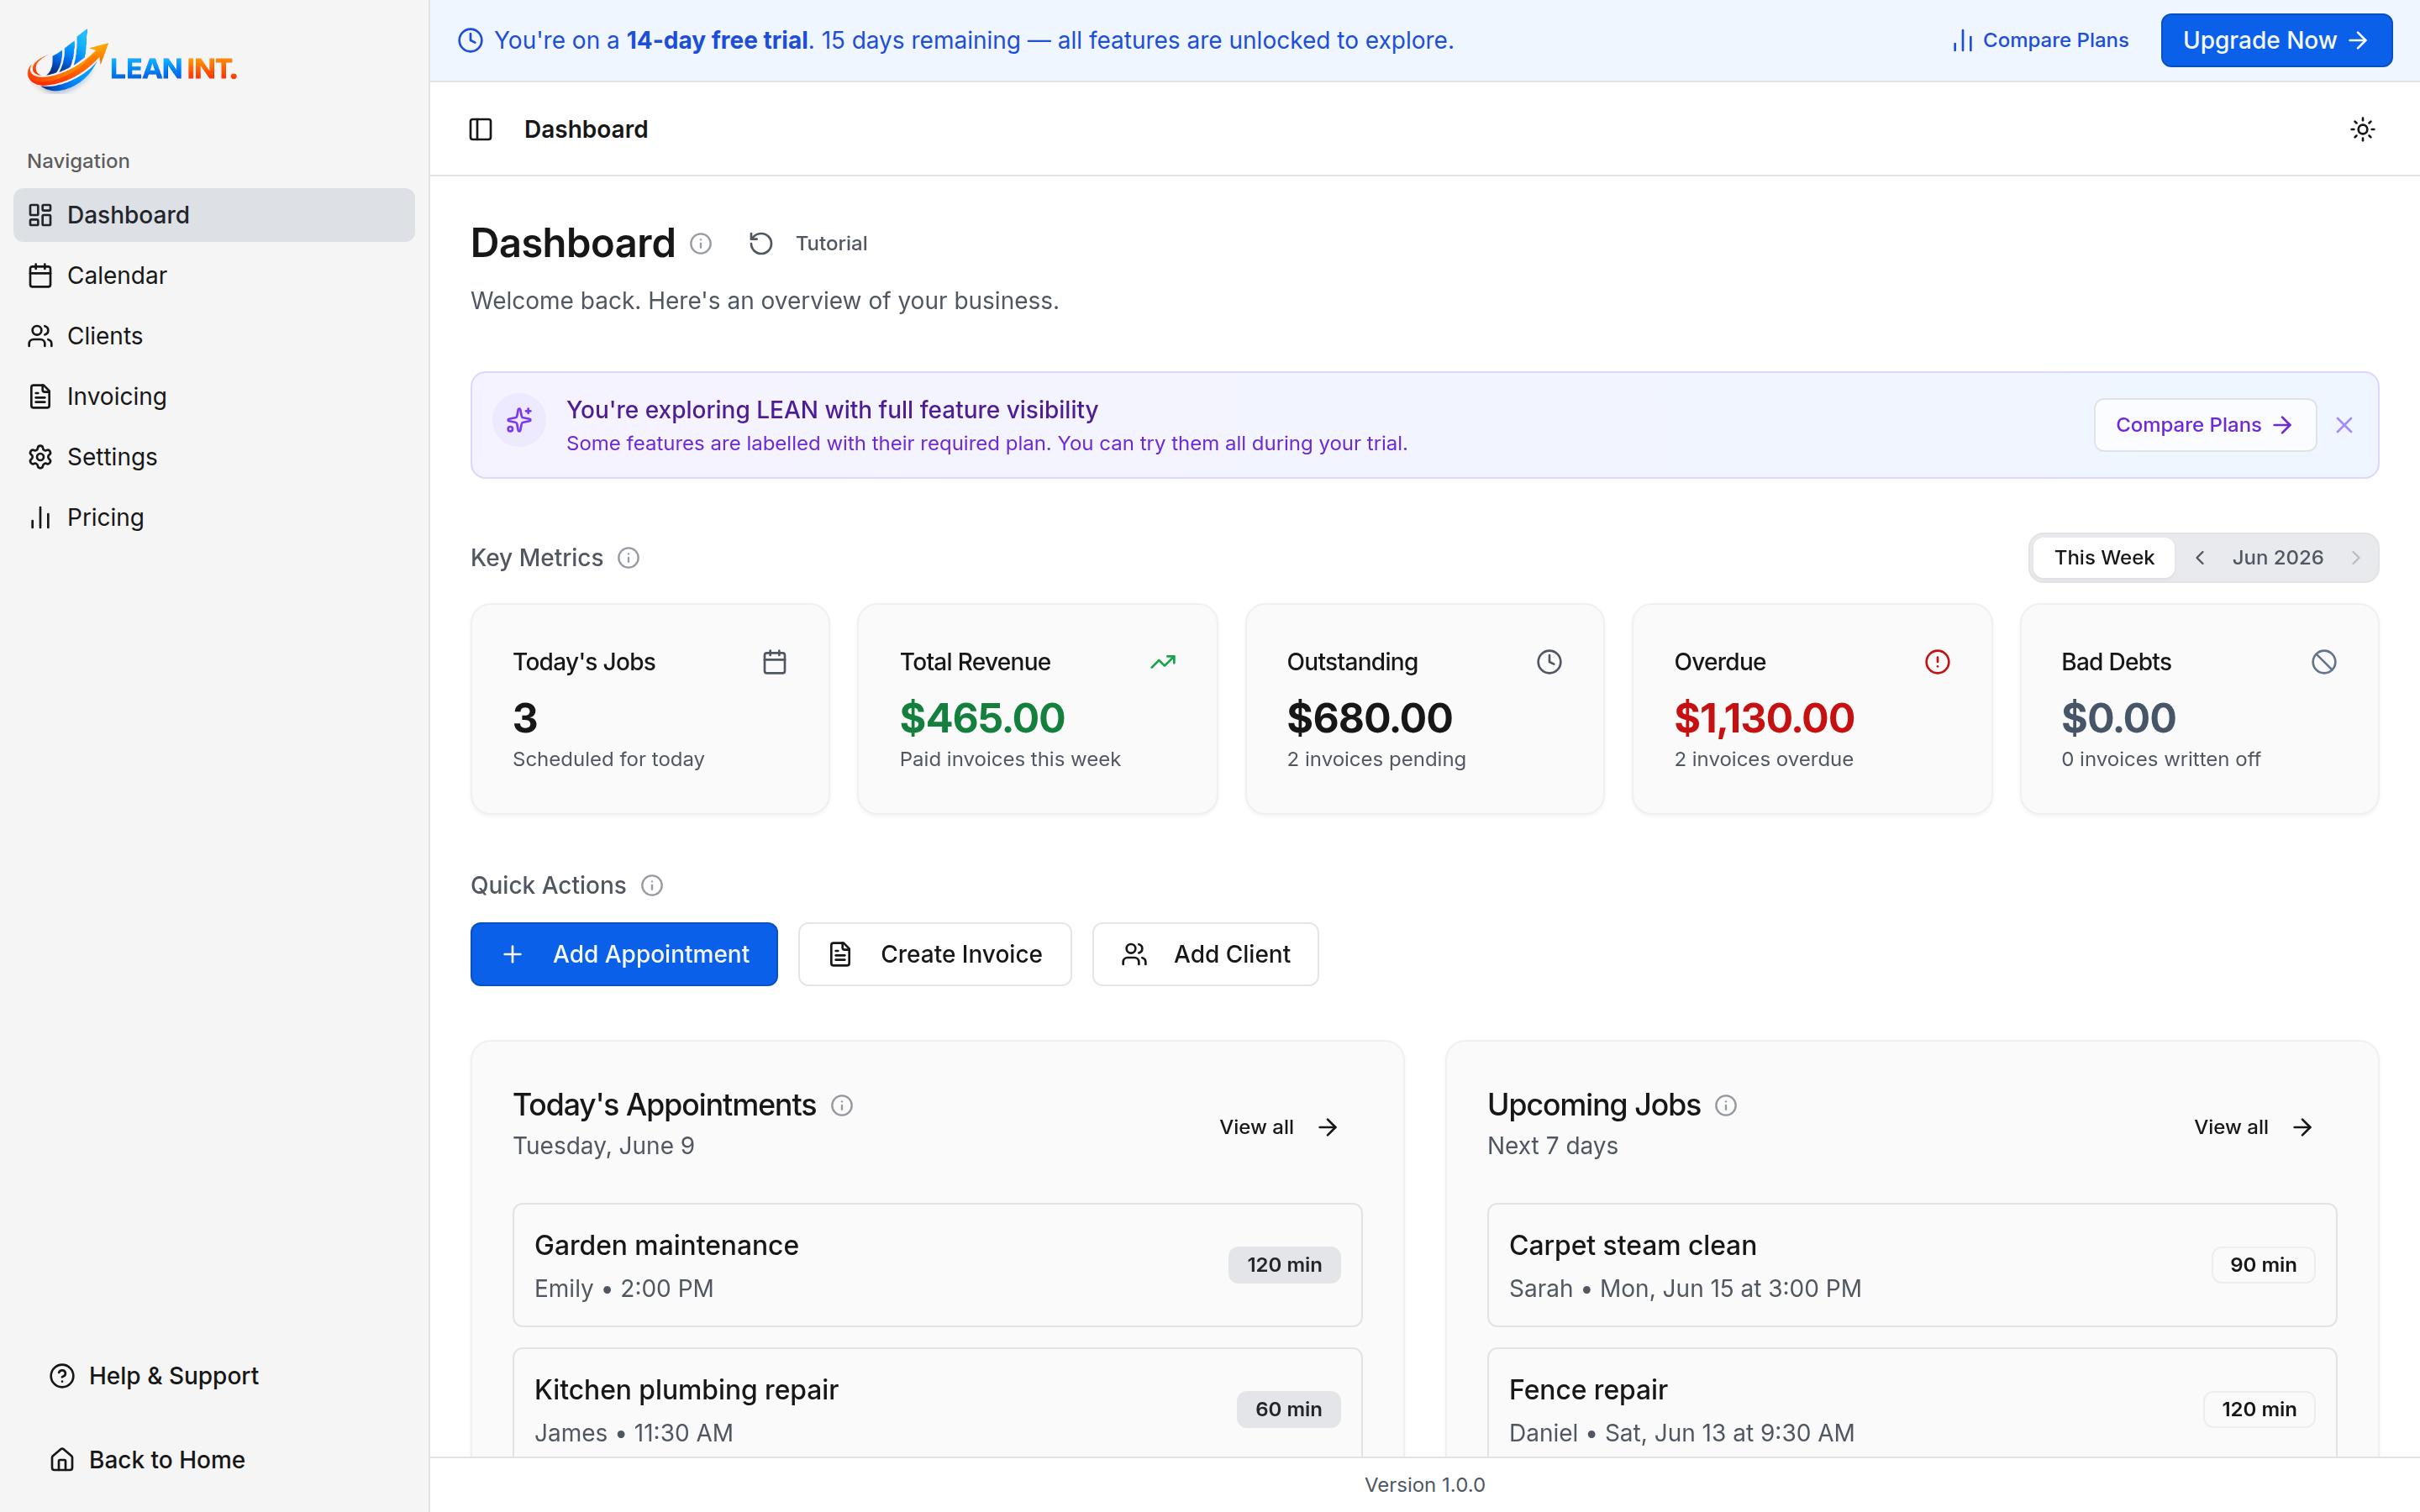This screenshot has width=2420, height=1512.
Task: Click calendar icon on Today's Jobs card
Action: click(774, 662)
